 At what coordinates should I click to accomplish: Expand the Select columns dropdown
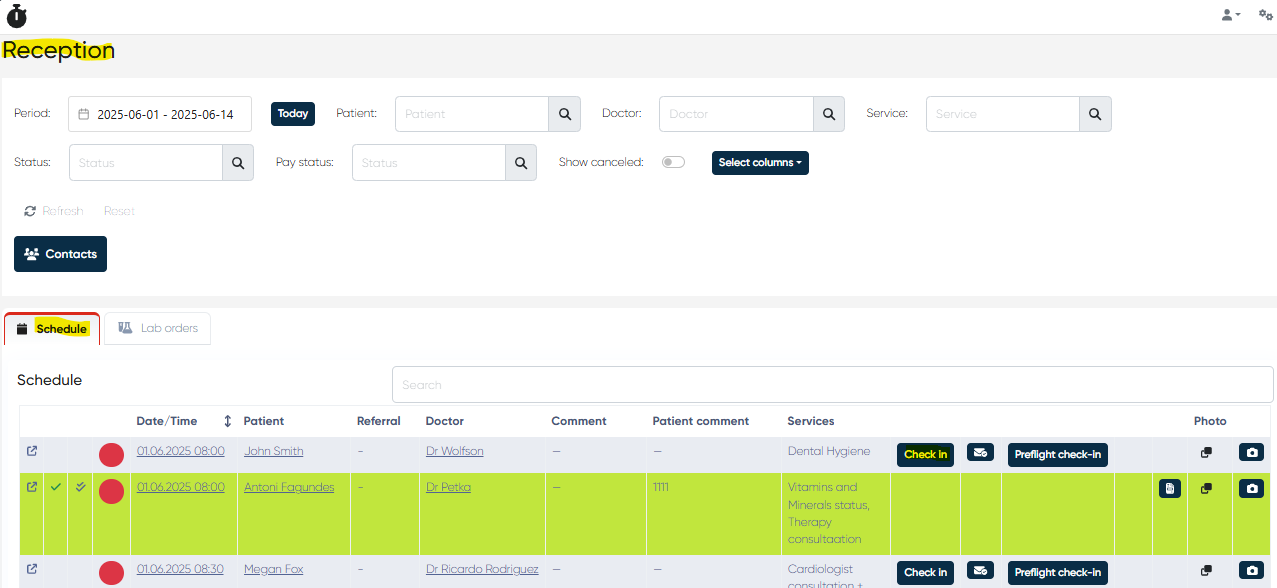point(760,162)
